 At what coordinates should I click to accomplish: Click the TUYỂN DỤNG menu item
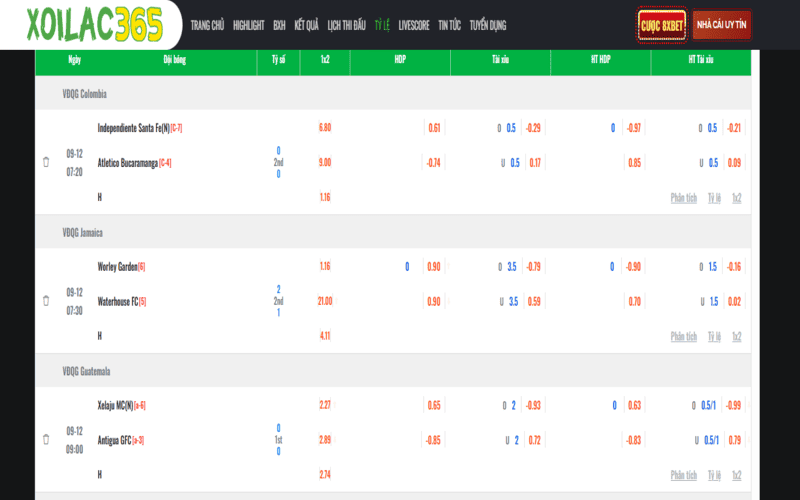488,25
